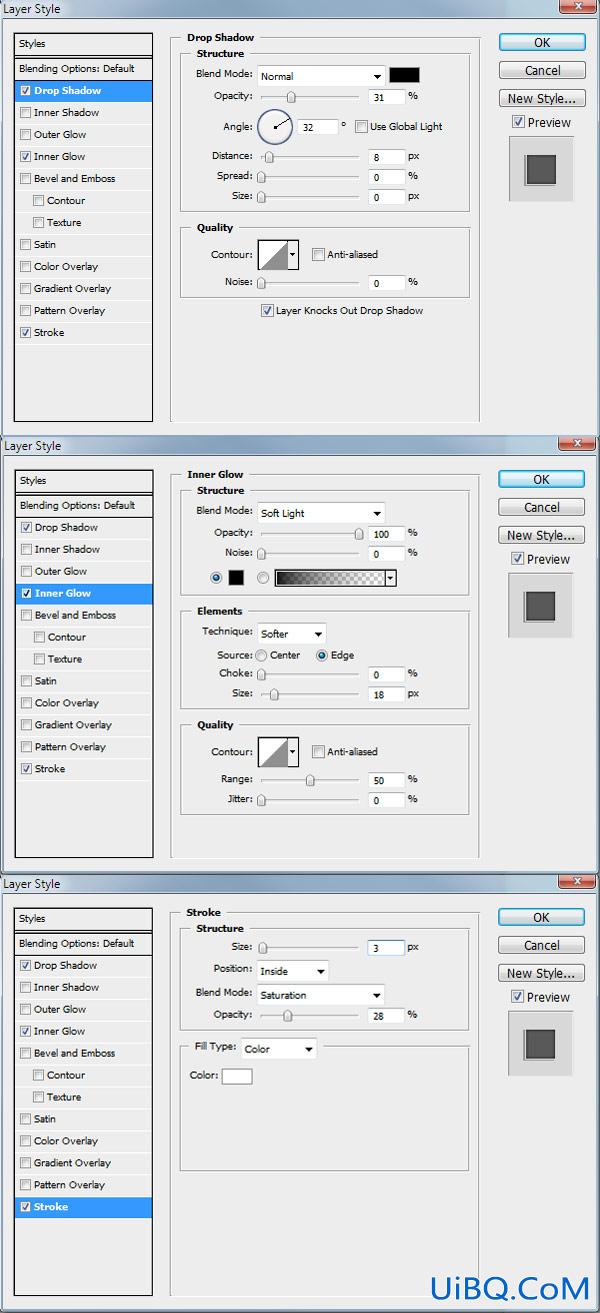600x1313 pixels.
Task: Enable Anti-aliased in Inner Glow Quality
Action: (x=318, y=752)
